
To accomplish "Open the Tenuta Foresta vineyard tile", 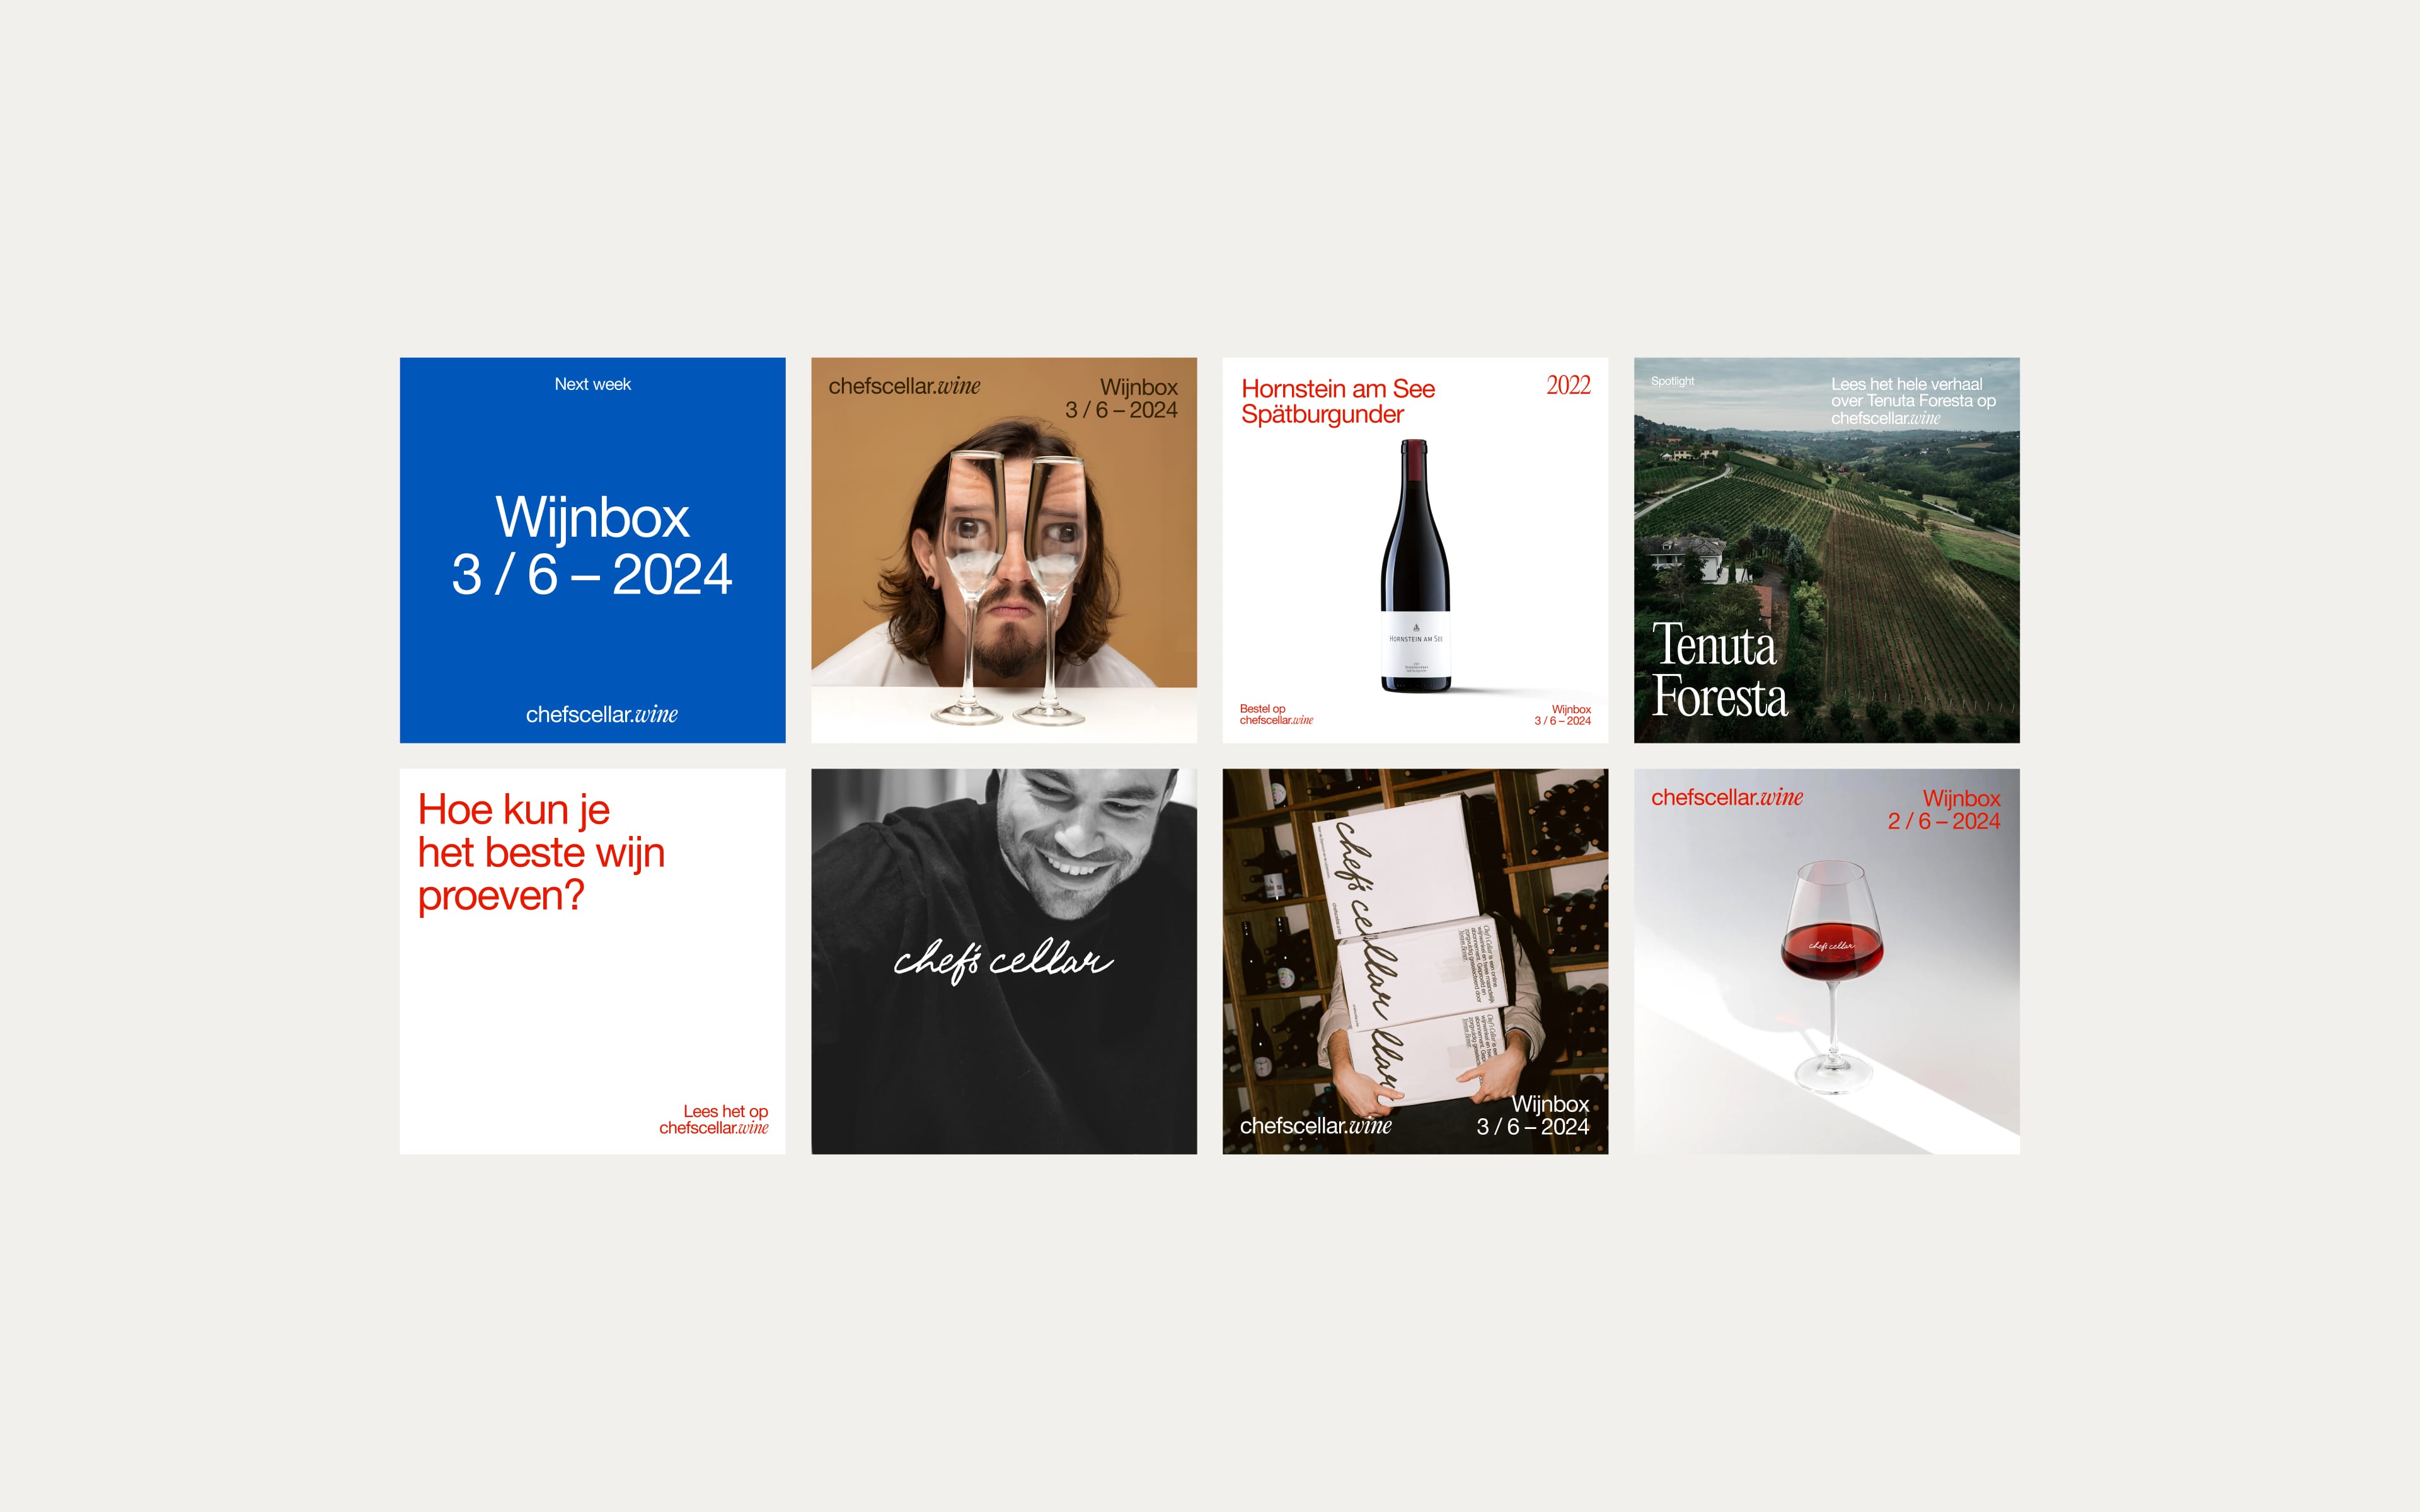I will click(1826, 550).
